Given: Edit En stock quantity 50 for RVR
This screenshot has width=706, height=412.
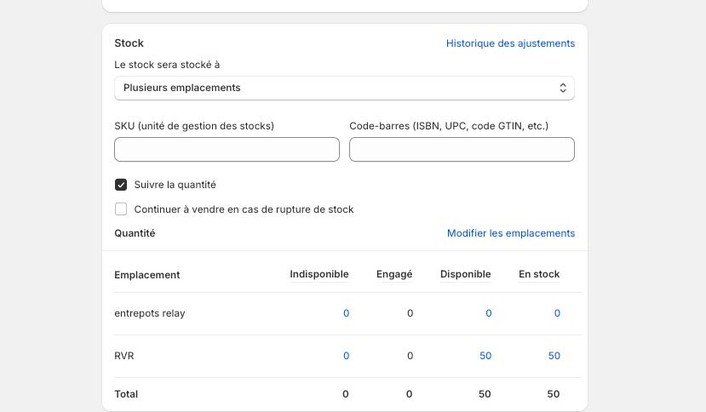Looking at the screenshot, I should [554, 356].
